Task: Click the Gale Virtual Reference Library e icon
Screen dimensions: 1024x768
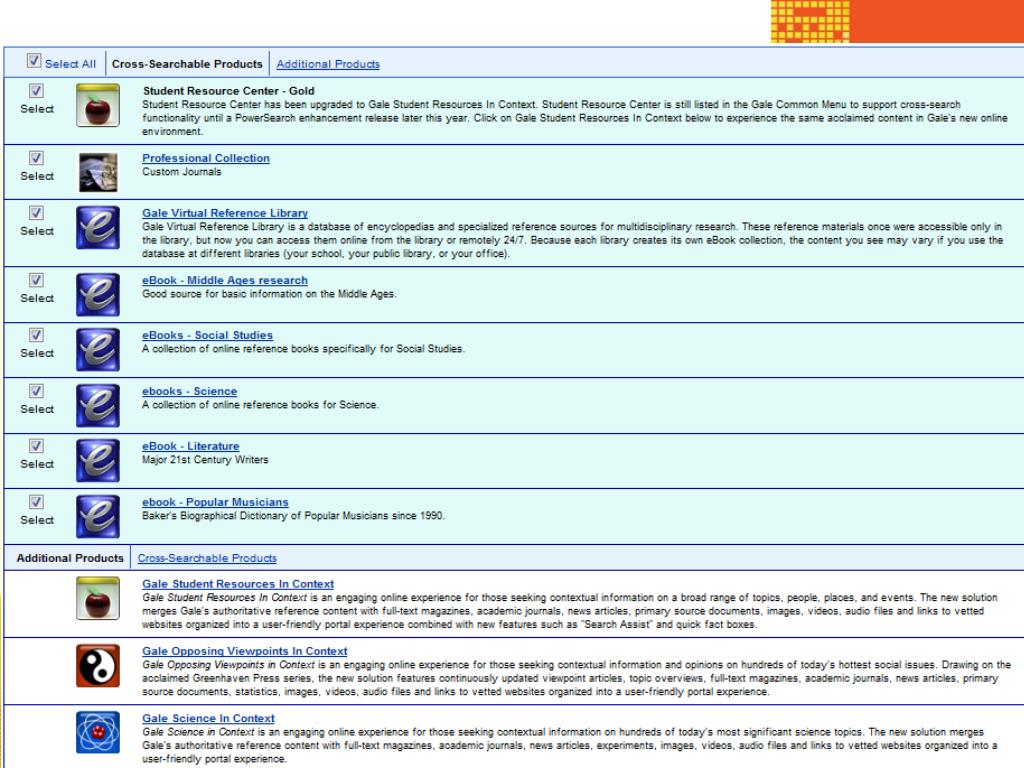Action: click(98, 227)
